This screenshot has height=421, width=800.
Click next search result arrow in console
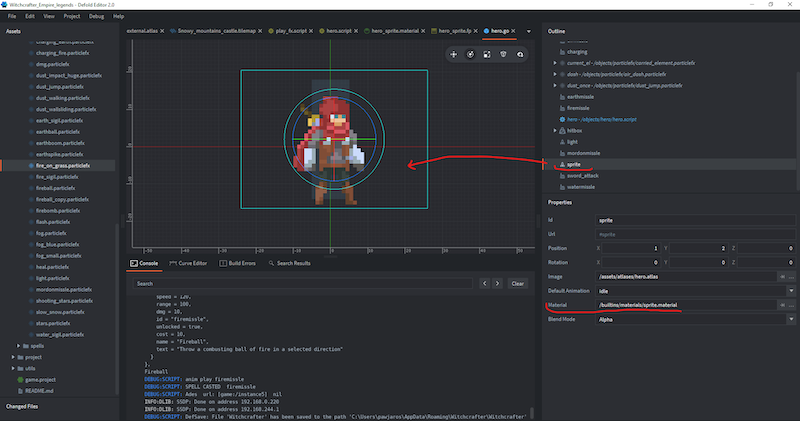pyautogui.click(x=499, y=283)
